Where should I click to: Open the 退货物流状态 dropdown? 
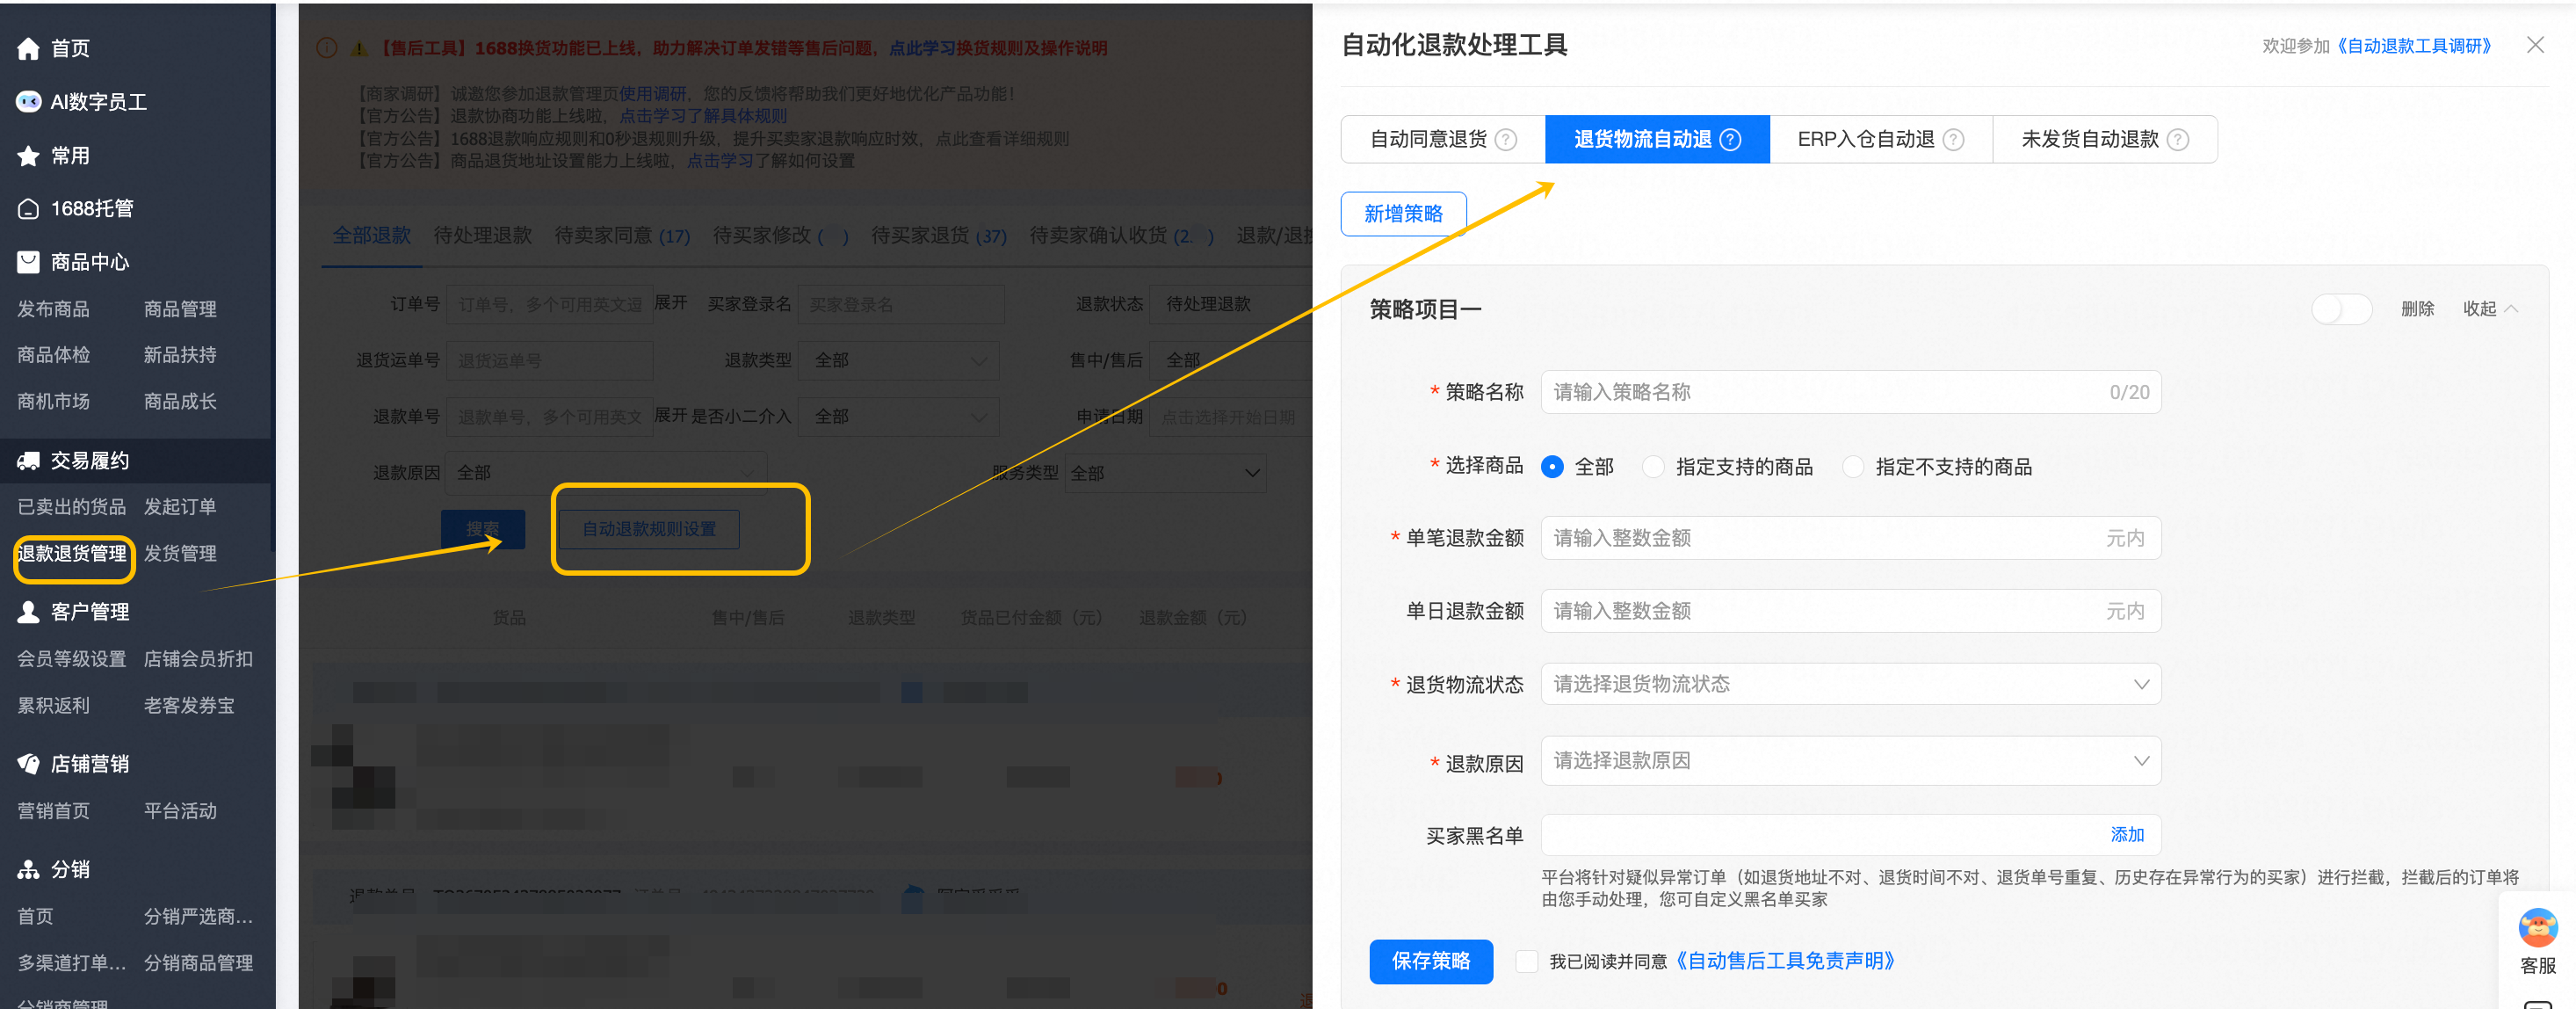[x=1850, y=684]
